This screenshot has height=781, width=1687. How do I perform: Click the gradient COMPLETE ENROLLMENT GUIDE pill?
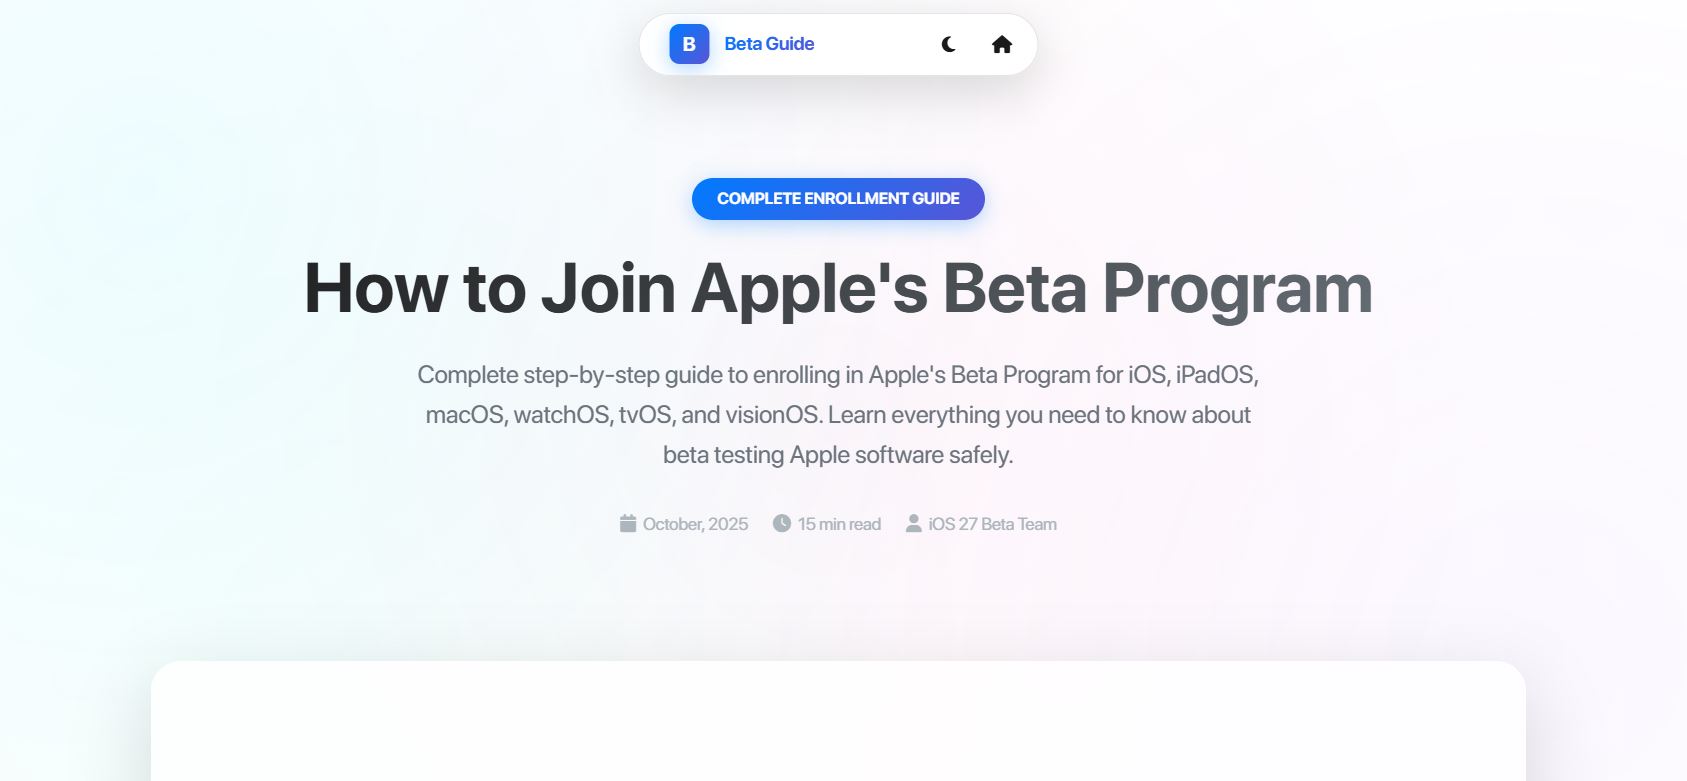click(838, 198)
